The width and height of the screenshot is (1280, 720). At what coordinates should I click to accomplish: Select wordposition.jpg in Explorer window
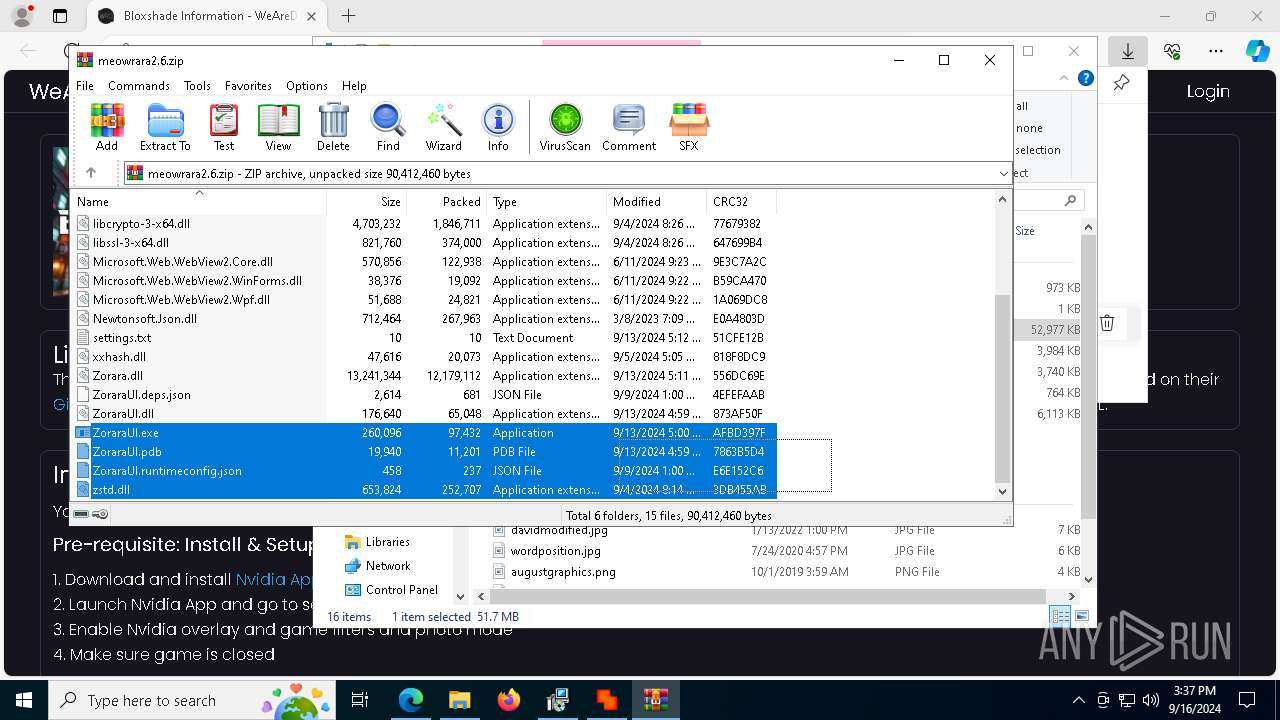pos(555,551)
